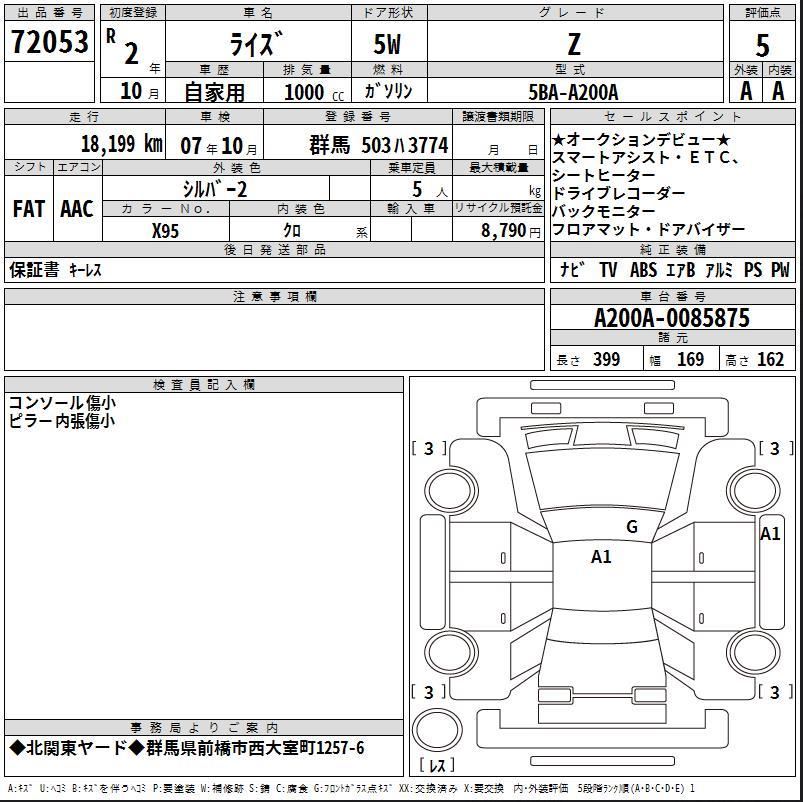Select the grade value Z

574,44
